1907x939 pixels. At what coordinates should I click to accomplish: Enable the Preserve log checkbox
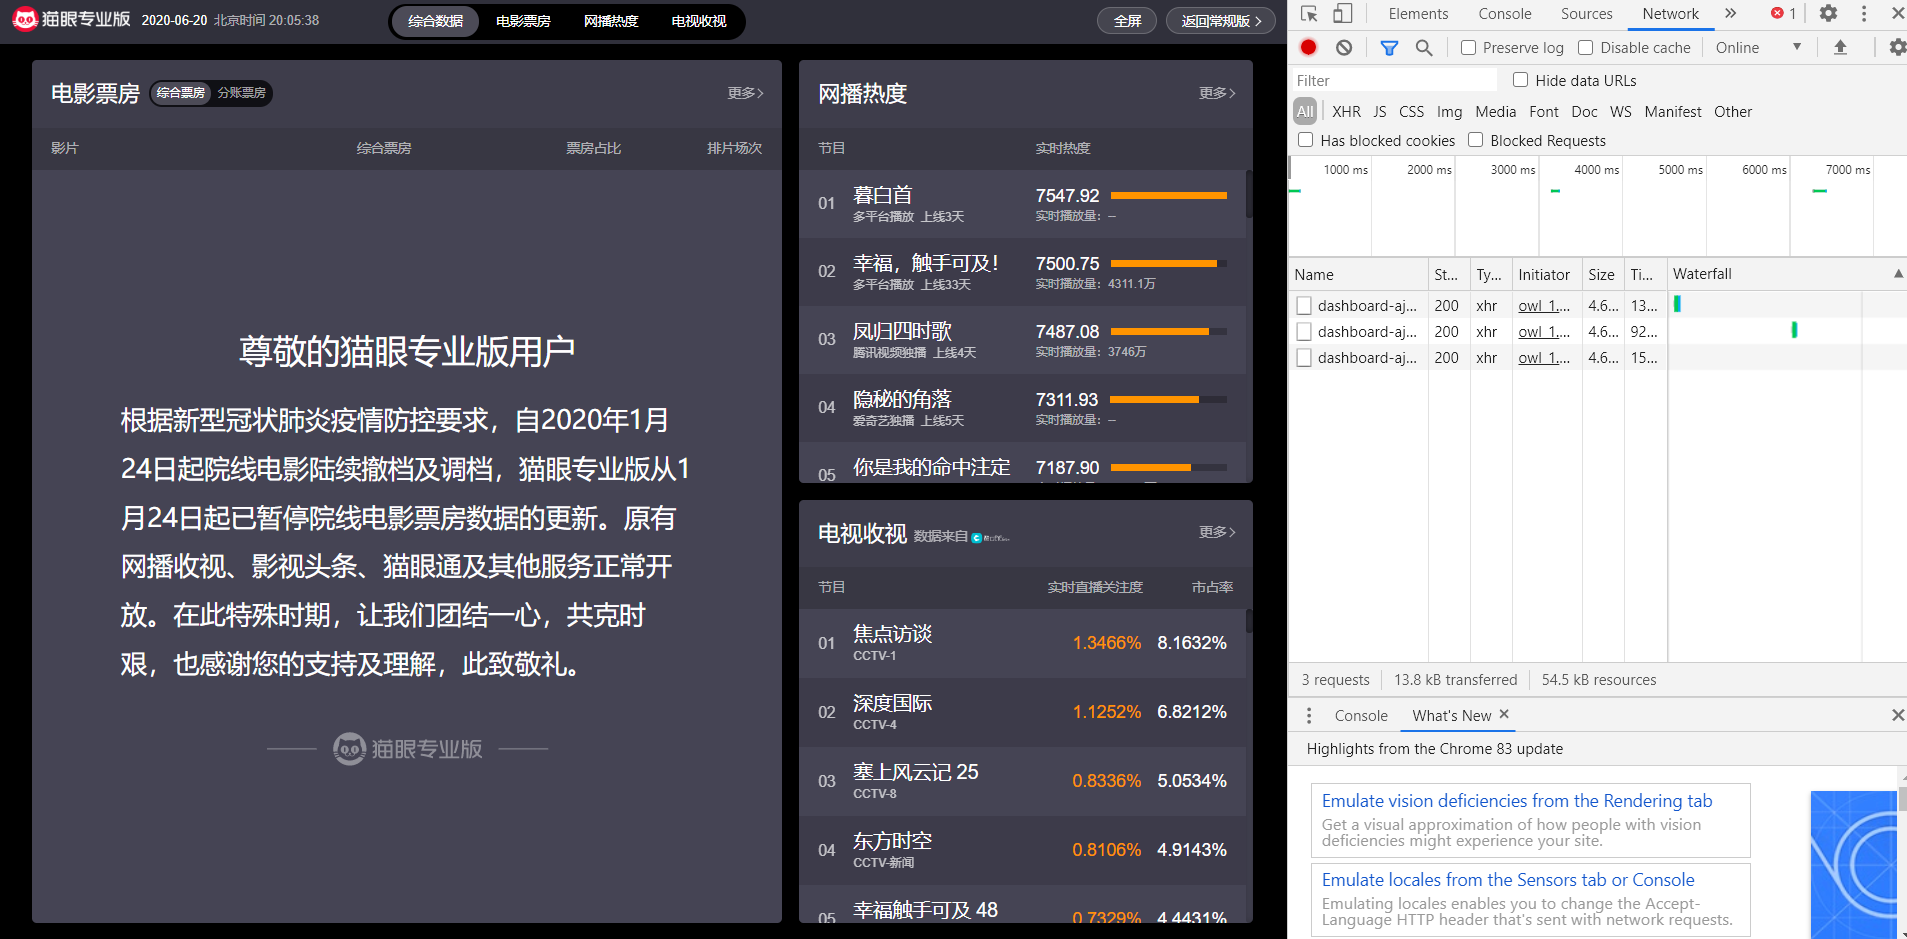[1468, 47]
